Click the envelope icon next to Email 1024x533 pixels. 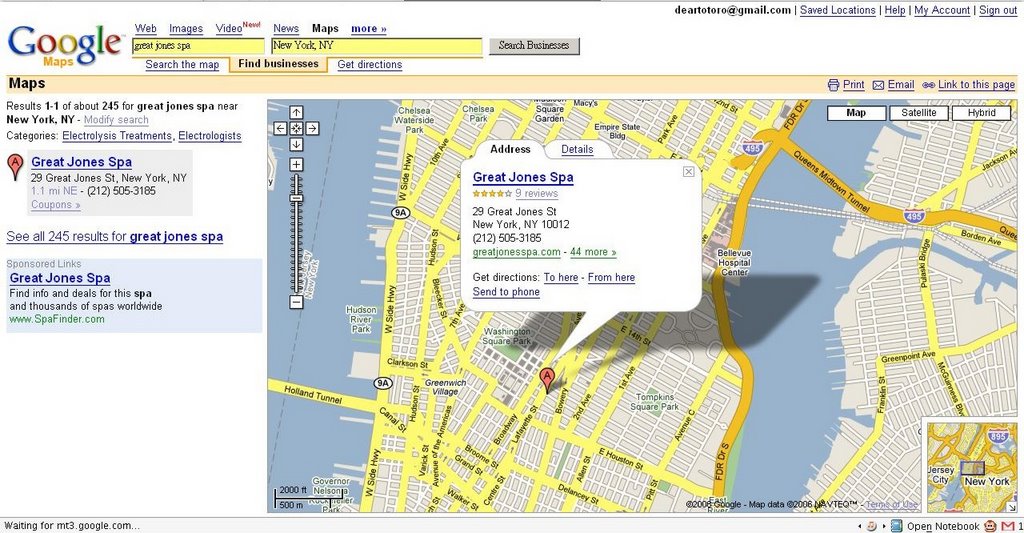878,85
